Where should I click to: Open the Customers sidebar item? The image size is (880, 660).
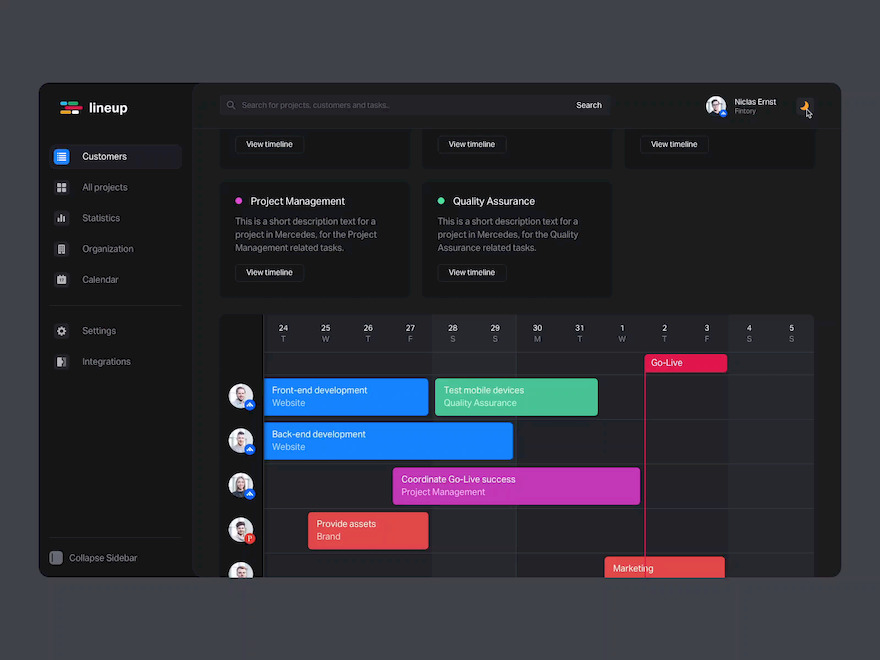[116, 157]
